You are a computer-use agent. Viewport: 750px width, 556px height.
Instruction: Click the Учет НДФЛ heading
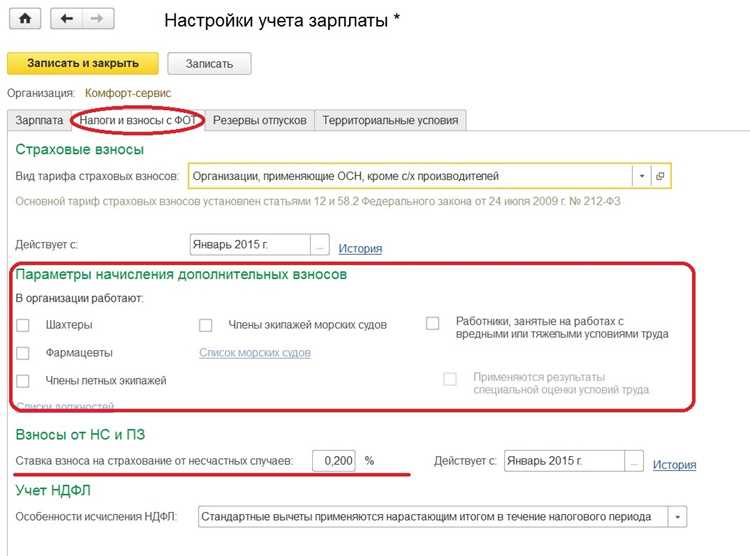tap(53, 490)
